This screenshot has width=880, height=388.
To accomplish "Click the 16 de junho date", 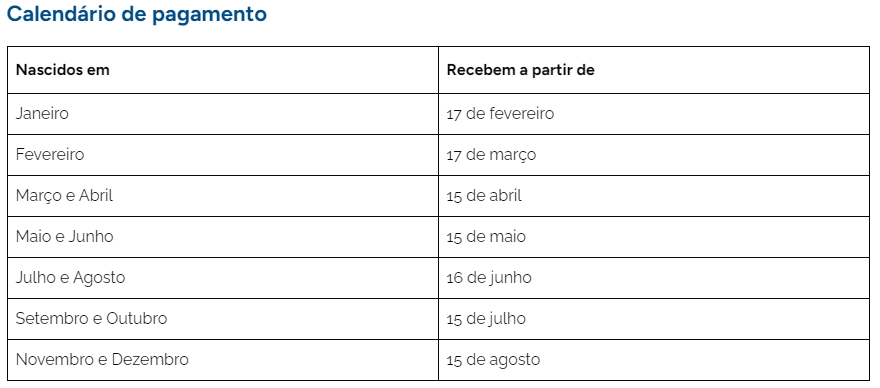I will pyautogui.click(x=489, y=278).
